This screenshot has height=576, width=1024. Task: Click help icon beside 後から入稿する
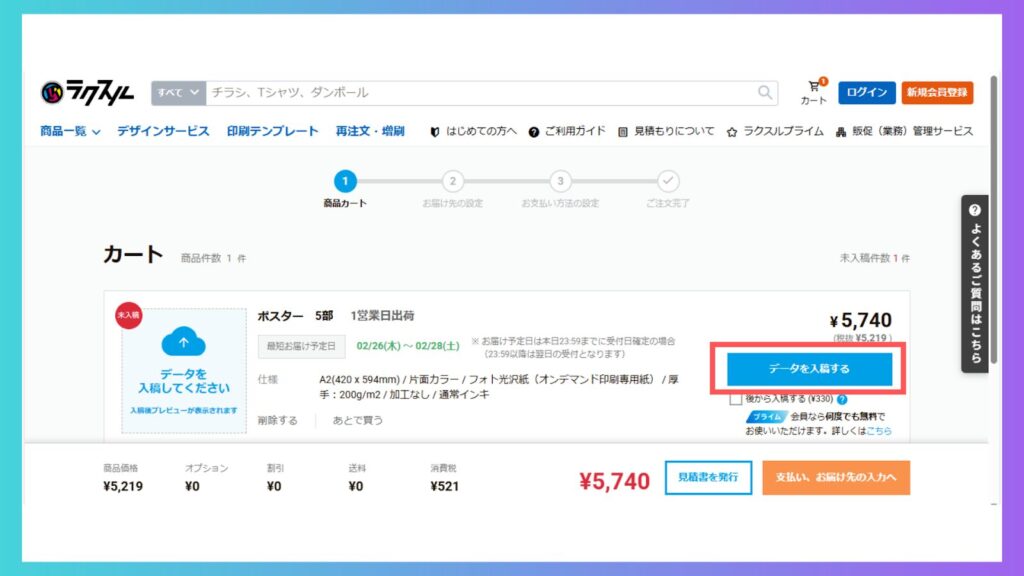pyautogui.click(x=842, y=400)
